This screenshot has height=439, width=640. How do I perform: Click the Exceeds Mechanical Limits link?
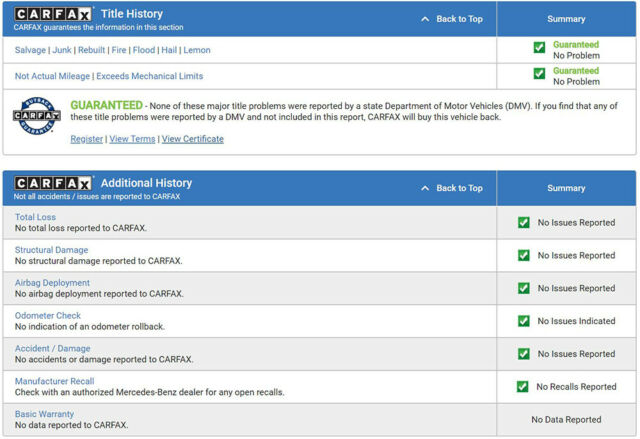pos(149,76)
